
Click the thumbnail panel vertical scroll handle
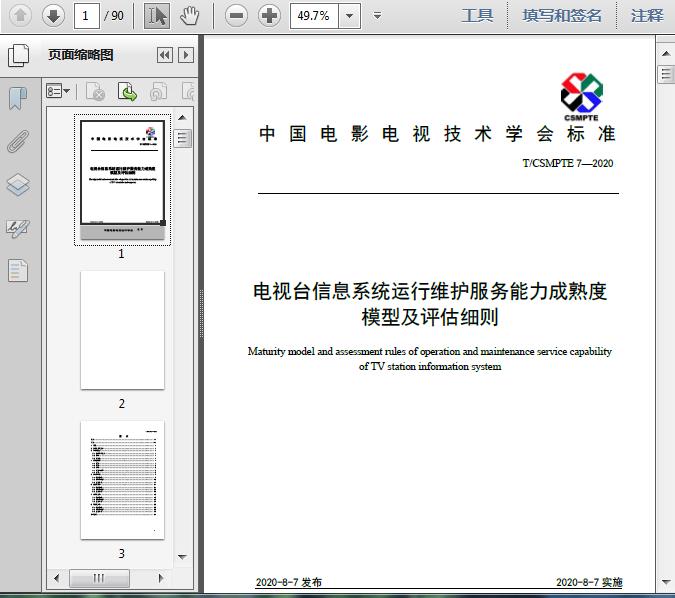point(183,138)
